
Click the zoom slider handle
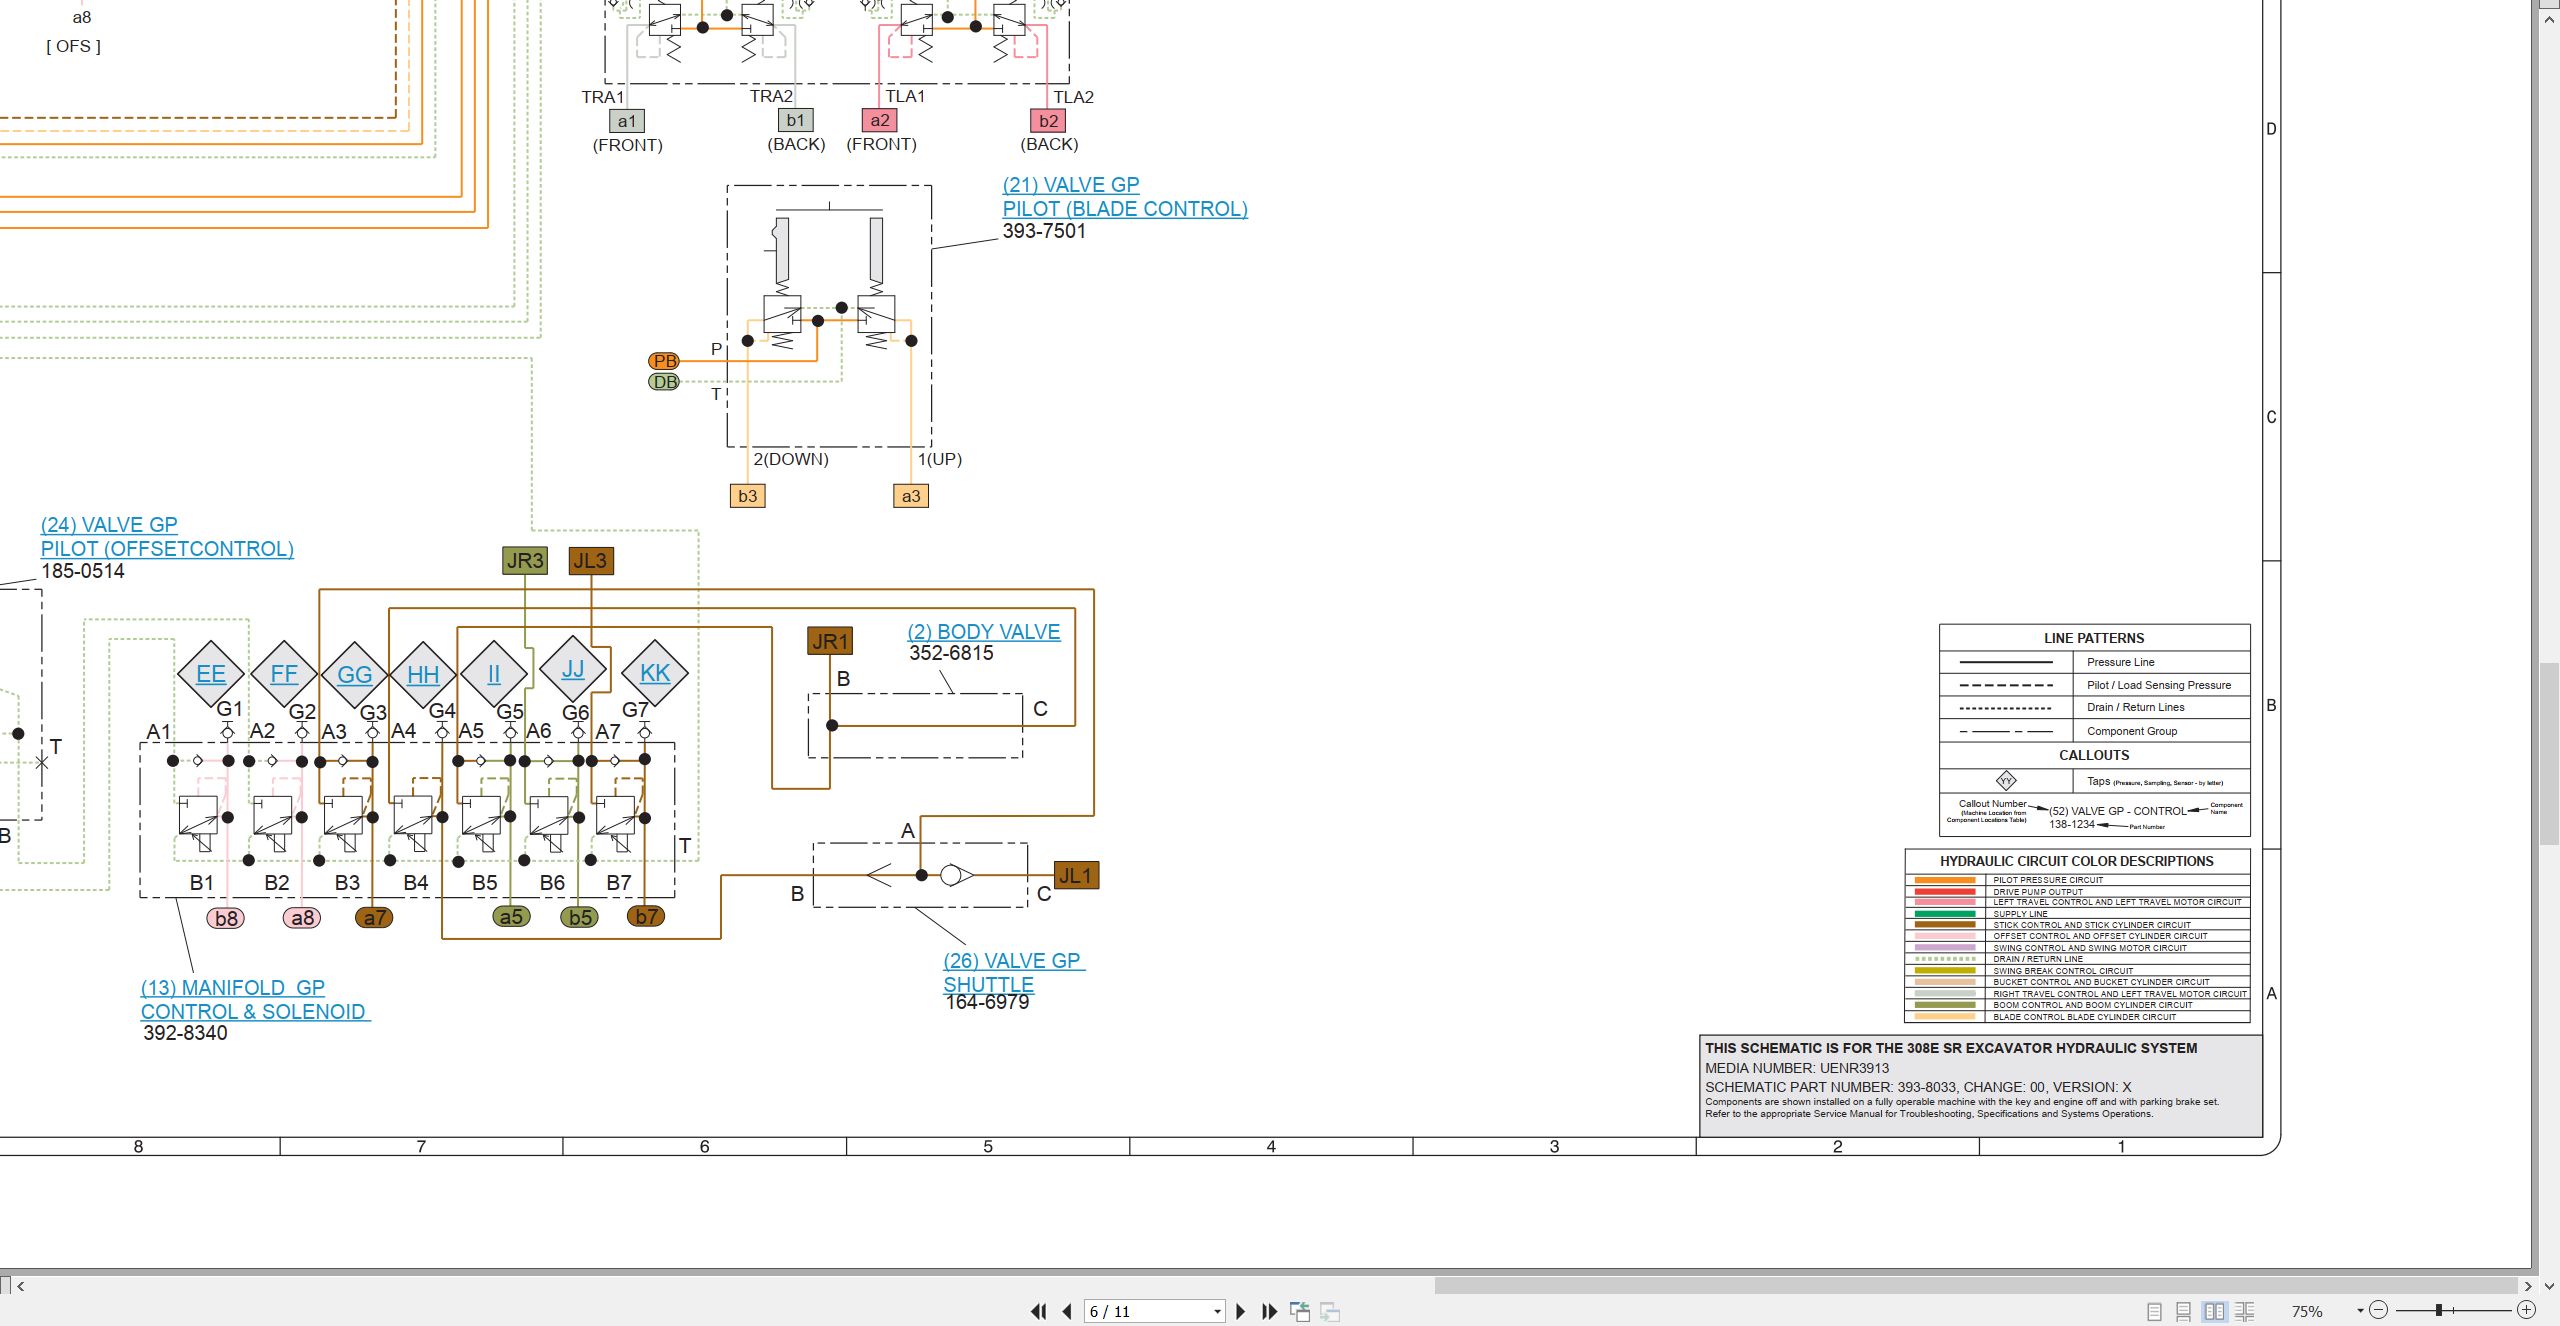pyautogui.click(x=2439, y=1310)
